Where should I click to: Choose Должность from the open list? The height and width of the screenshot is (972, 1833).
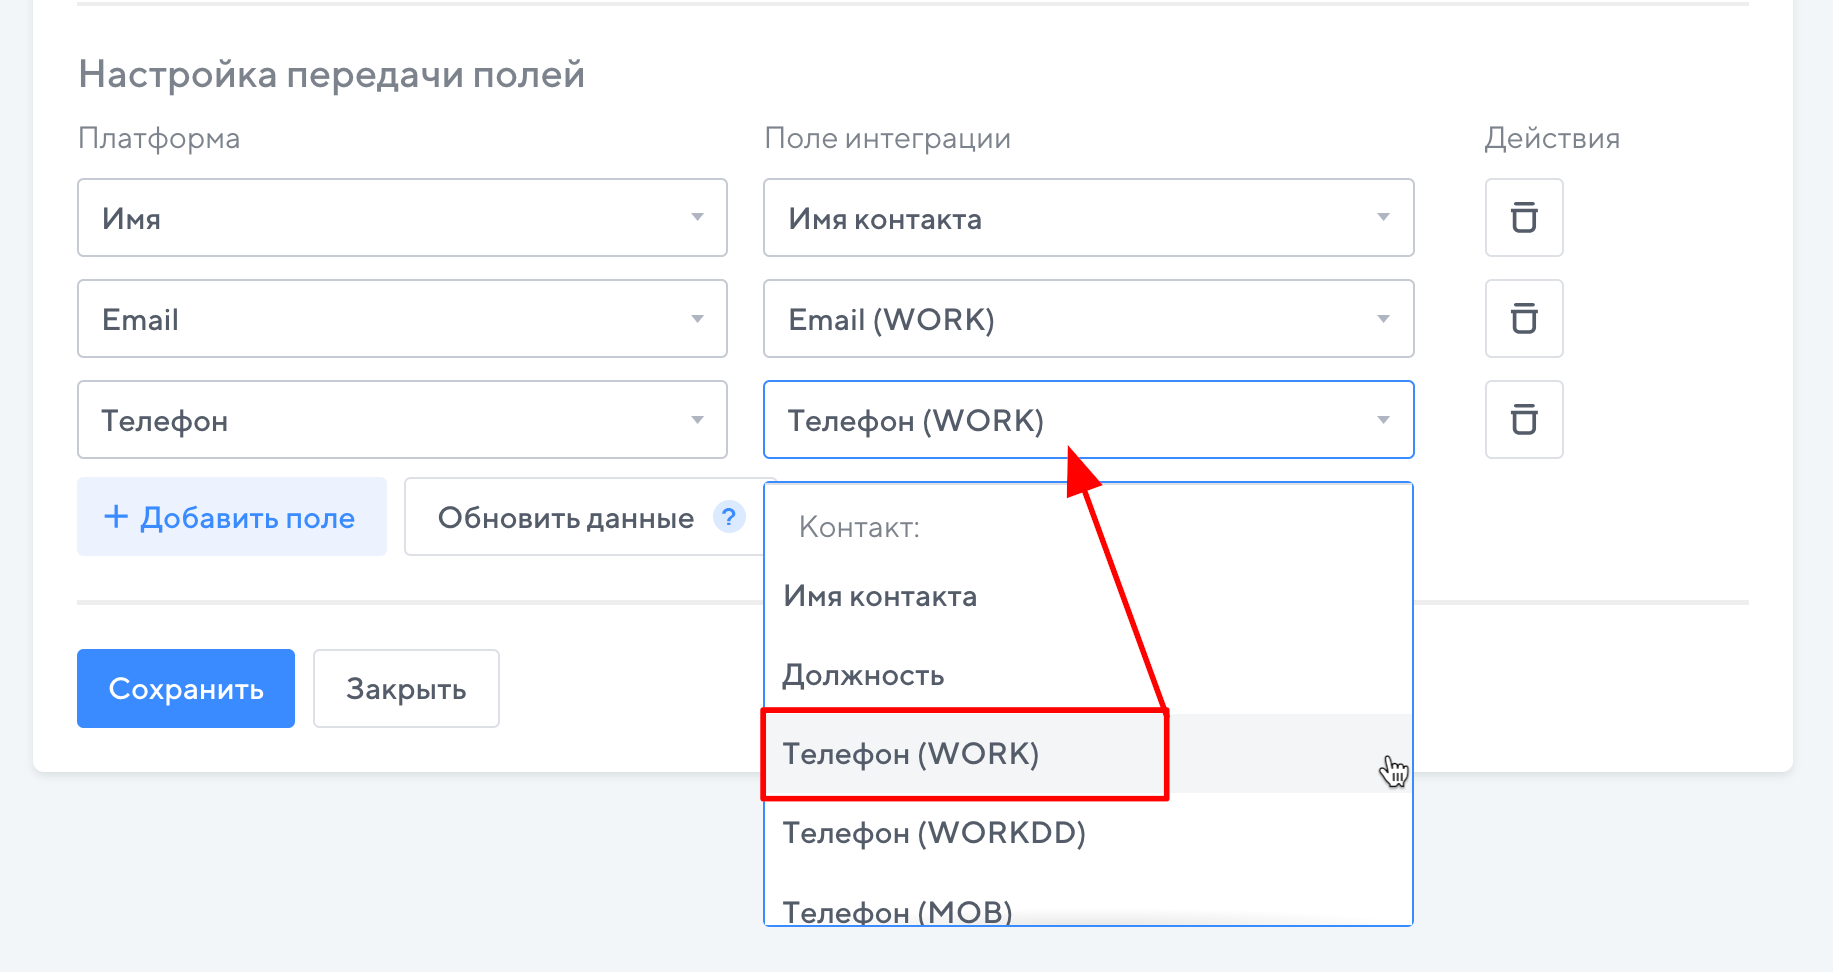coord(863,676)
